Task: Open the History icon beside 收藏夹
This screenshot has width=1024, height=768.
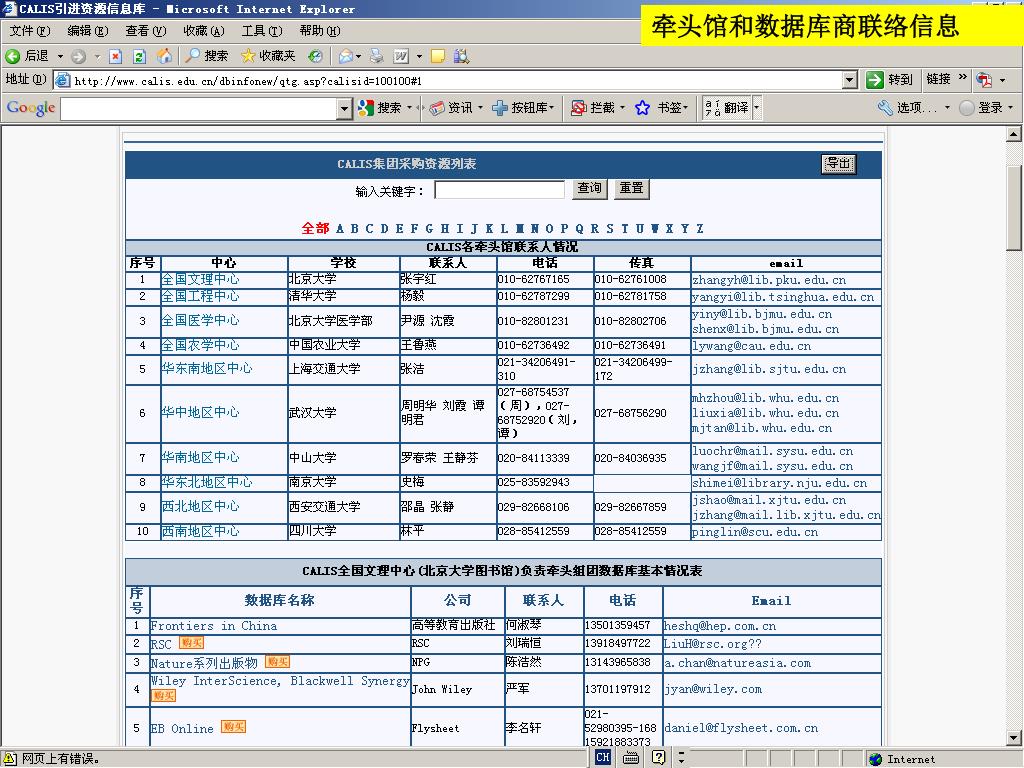Action: coord(315,56)
